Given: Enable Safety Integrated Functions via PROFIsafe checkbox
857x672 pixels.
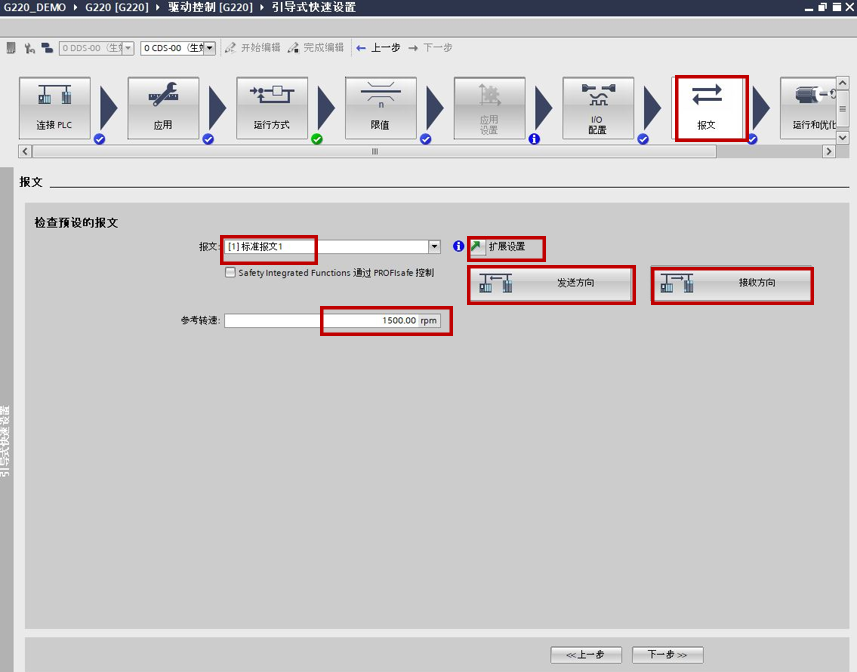Looking at the screenshot, I should coord(231,272).
